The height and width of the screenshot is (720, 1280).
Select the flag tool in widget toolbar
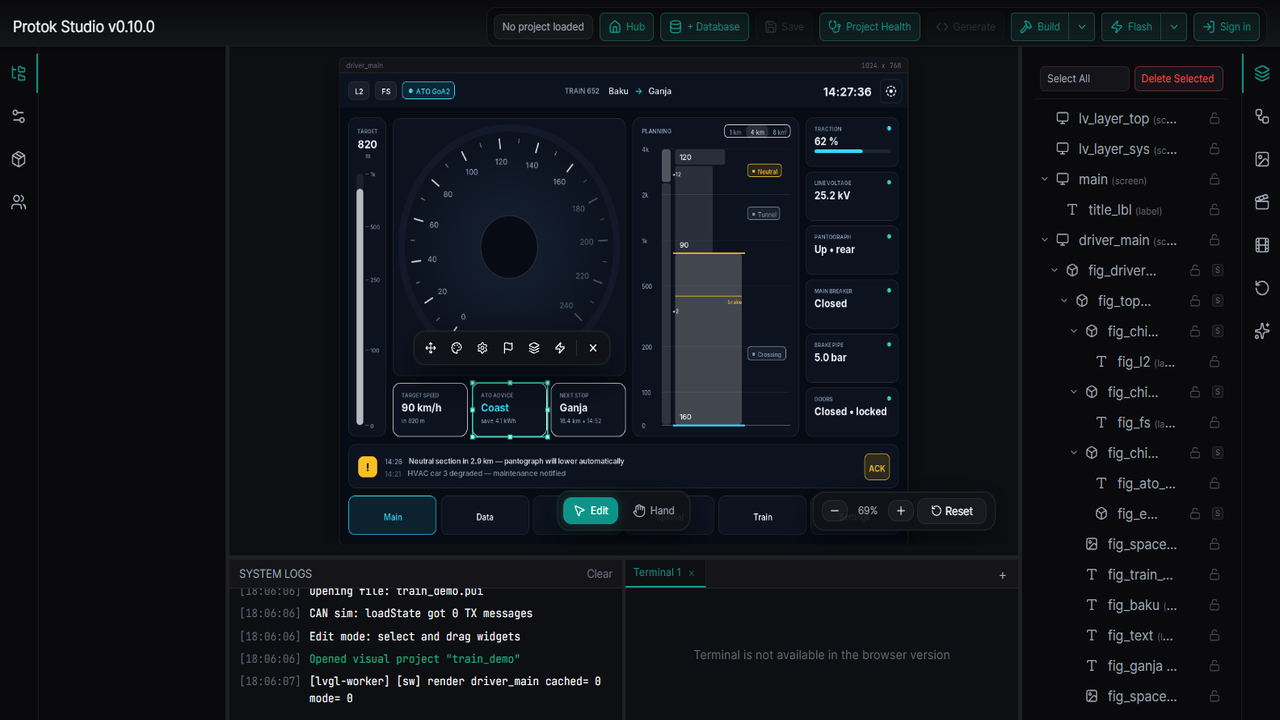(x=508, y=348)
